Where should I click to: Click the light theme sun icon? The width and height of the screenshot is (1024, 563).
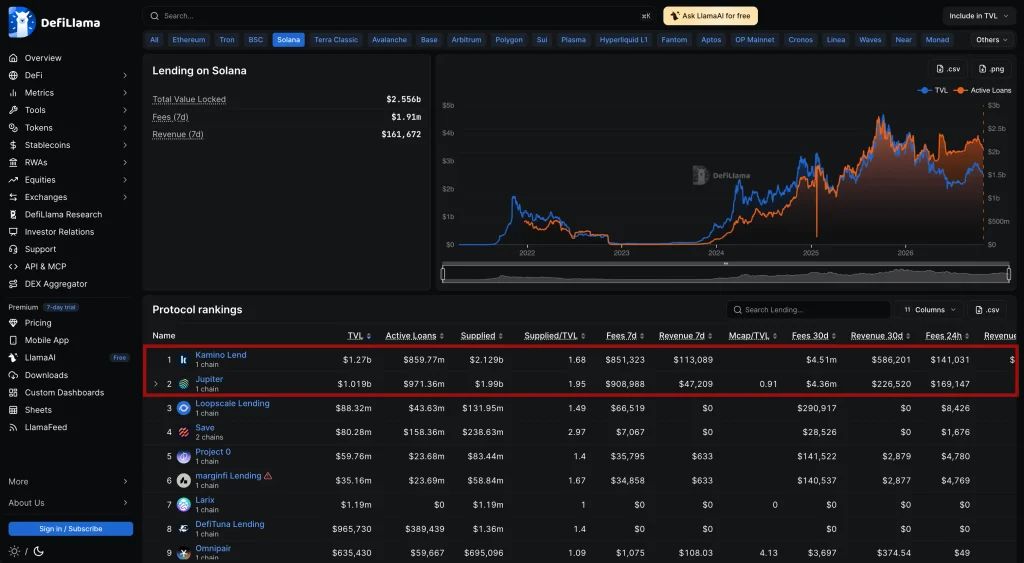click(x=14, y=551)
